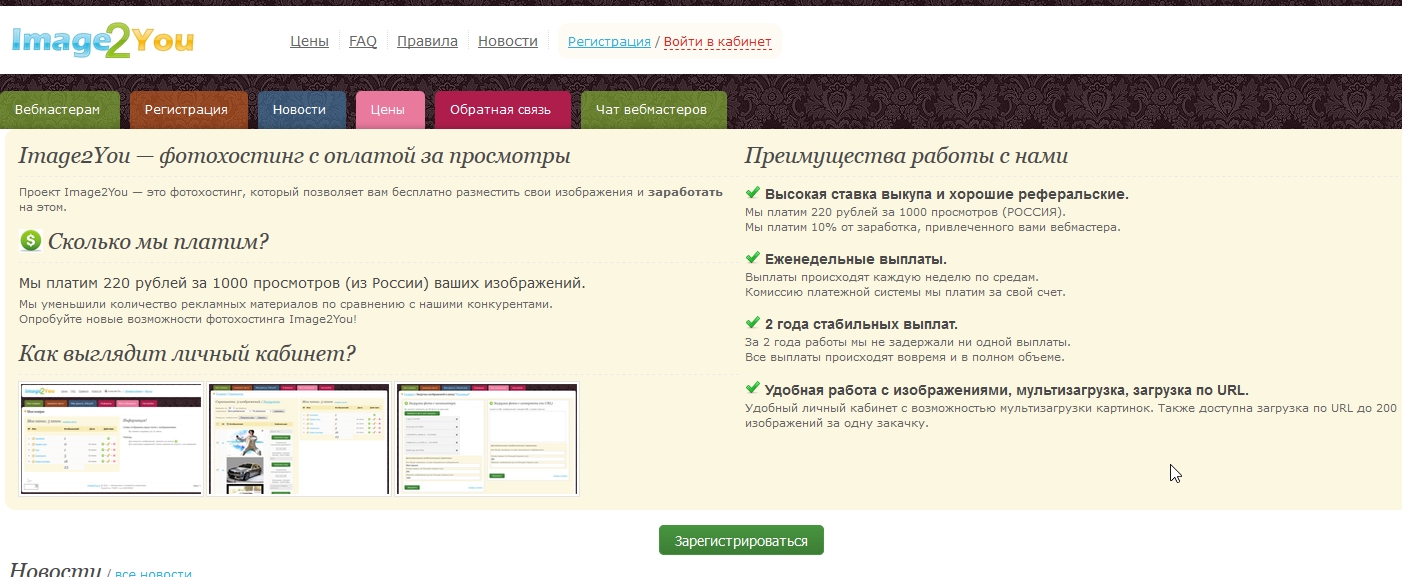The height and width of the screenshot is (577, 1402).
Task: Click the line 'Комиссию платежной системы мы платим за свой счет.'
Action: (x=906, y=292)
